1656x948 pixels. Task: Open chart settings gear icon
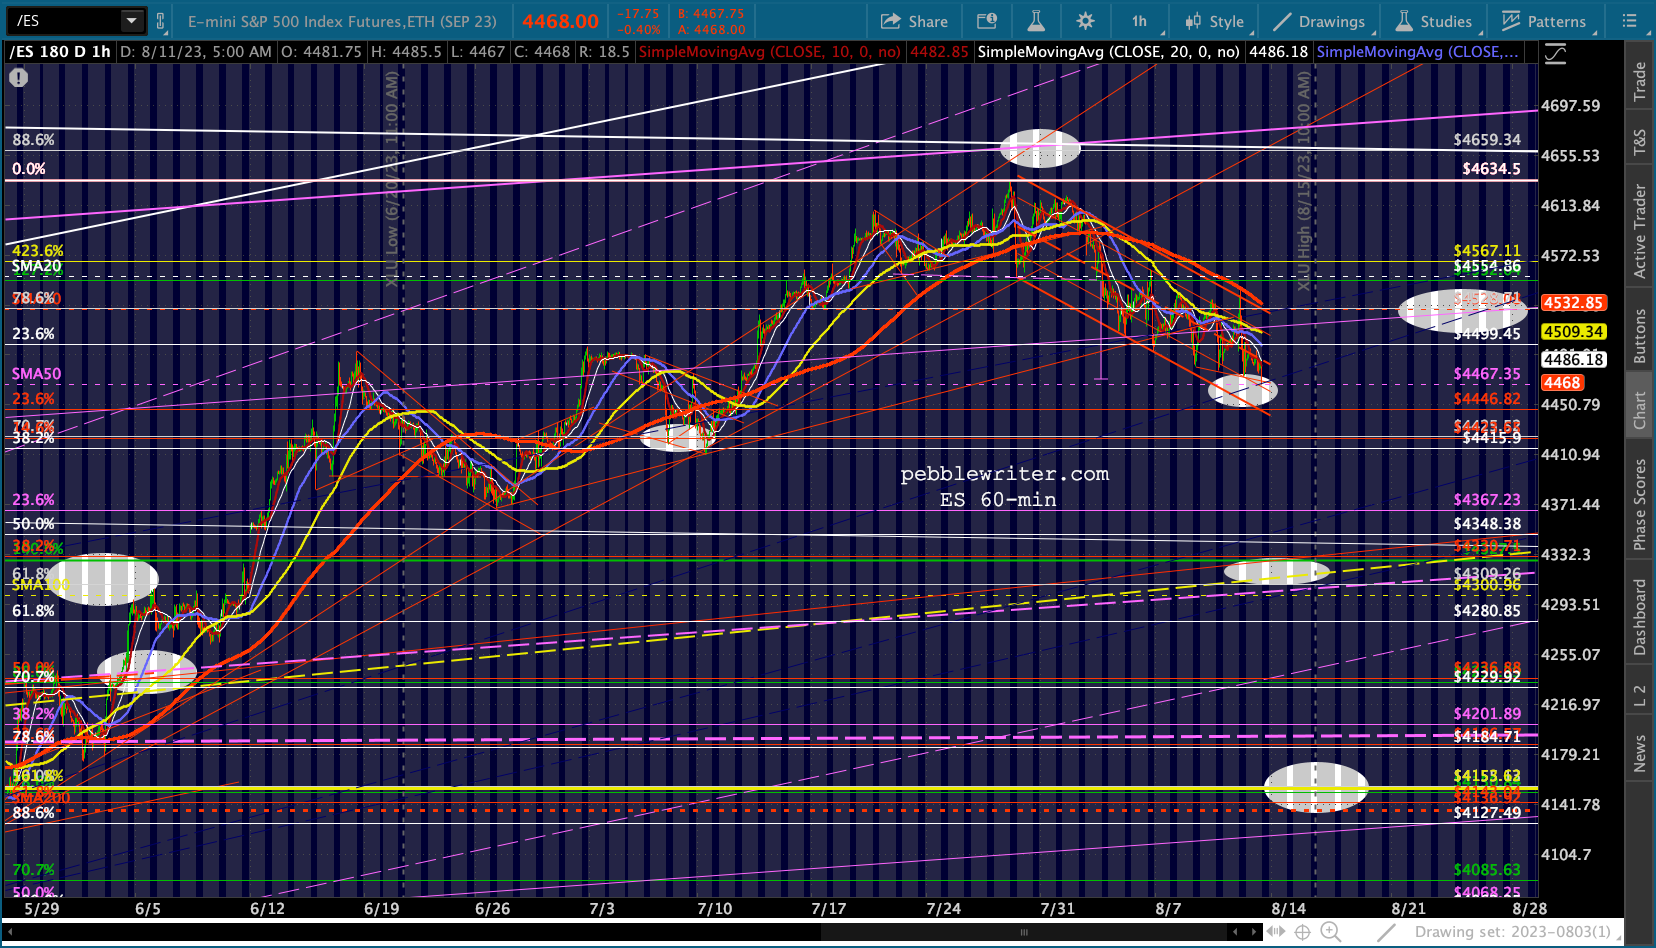coord(1085,21)
